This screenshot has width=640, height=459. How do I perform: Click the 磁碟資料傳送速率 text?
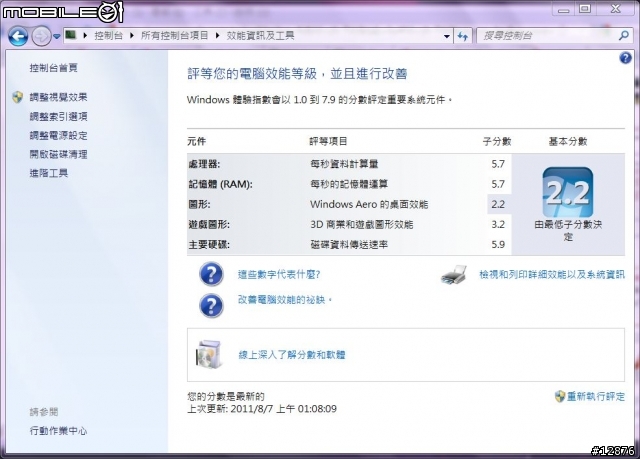(x=349, y=245)
